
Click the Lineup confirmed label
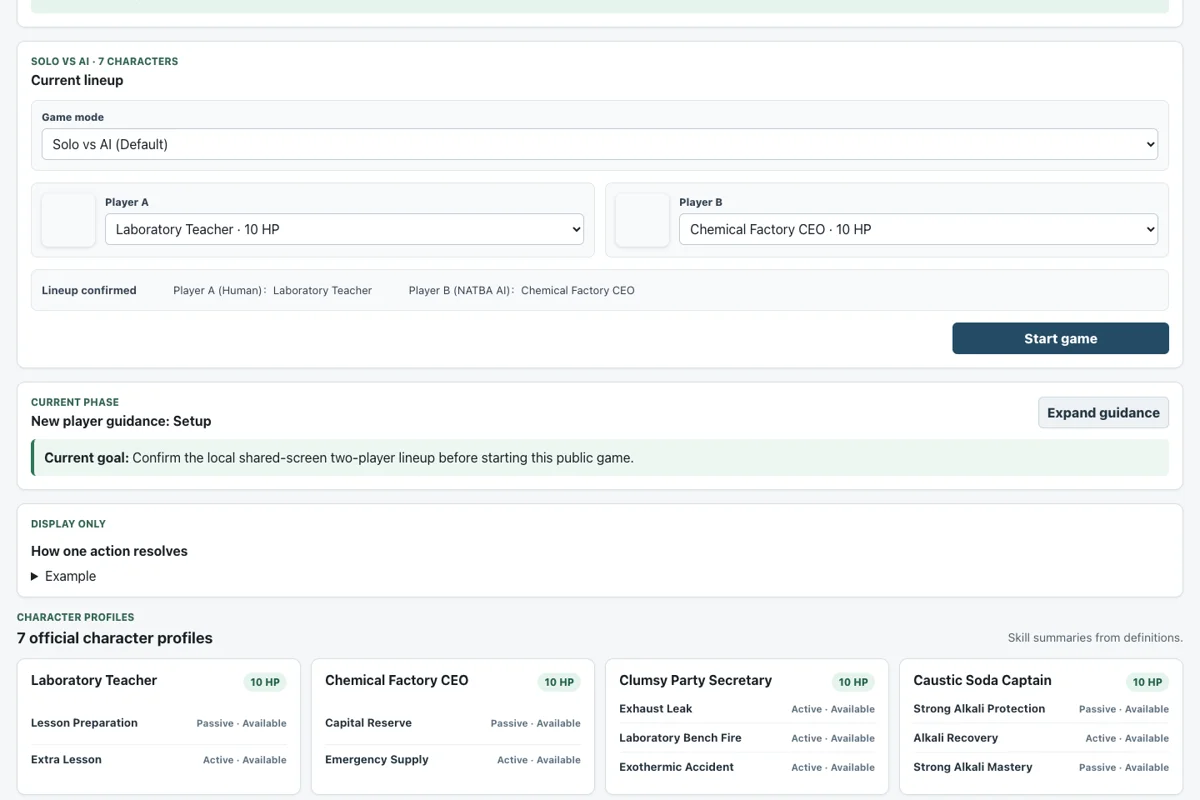(x=89, y=290)
